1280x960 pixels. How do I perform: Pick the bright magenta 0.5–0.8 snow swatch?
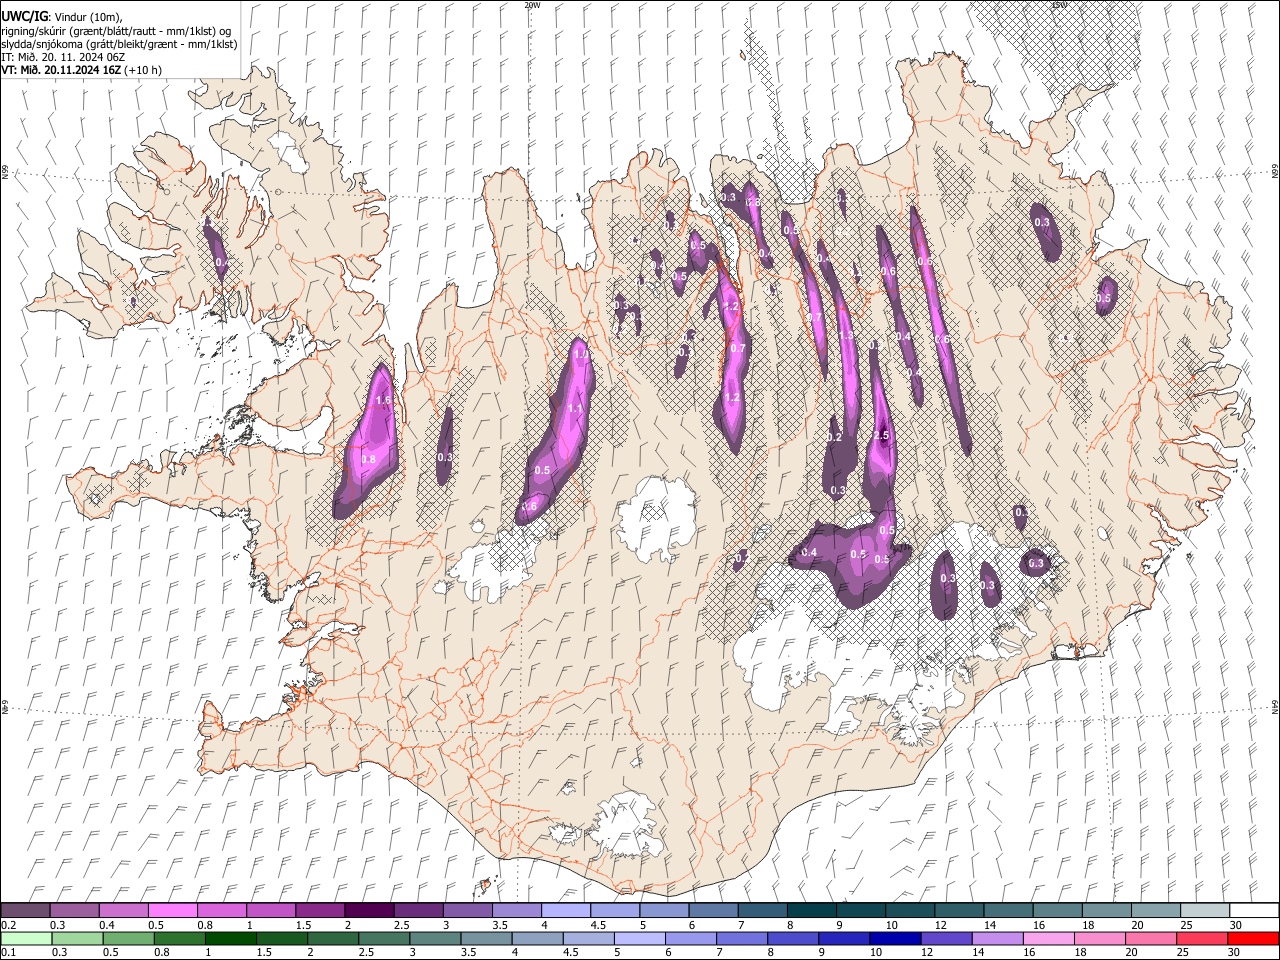(x=173, y=910)
